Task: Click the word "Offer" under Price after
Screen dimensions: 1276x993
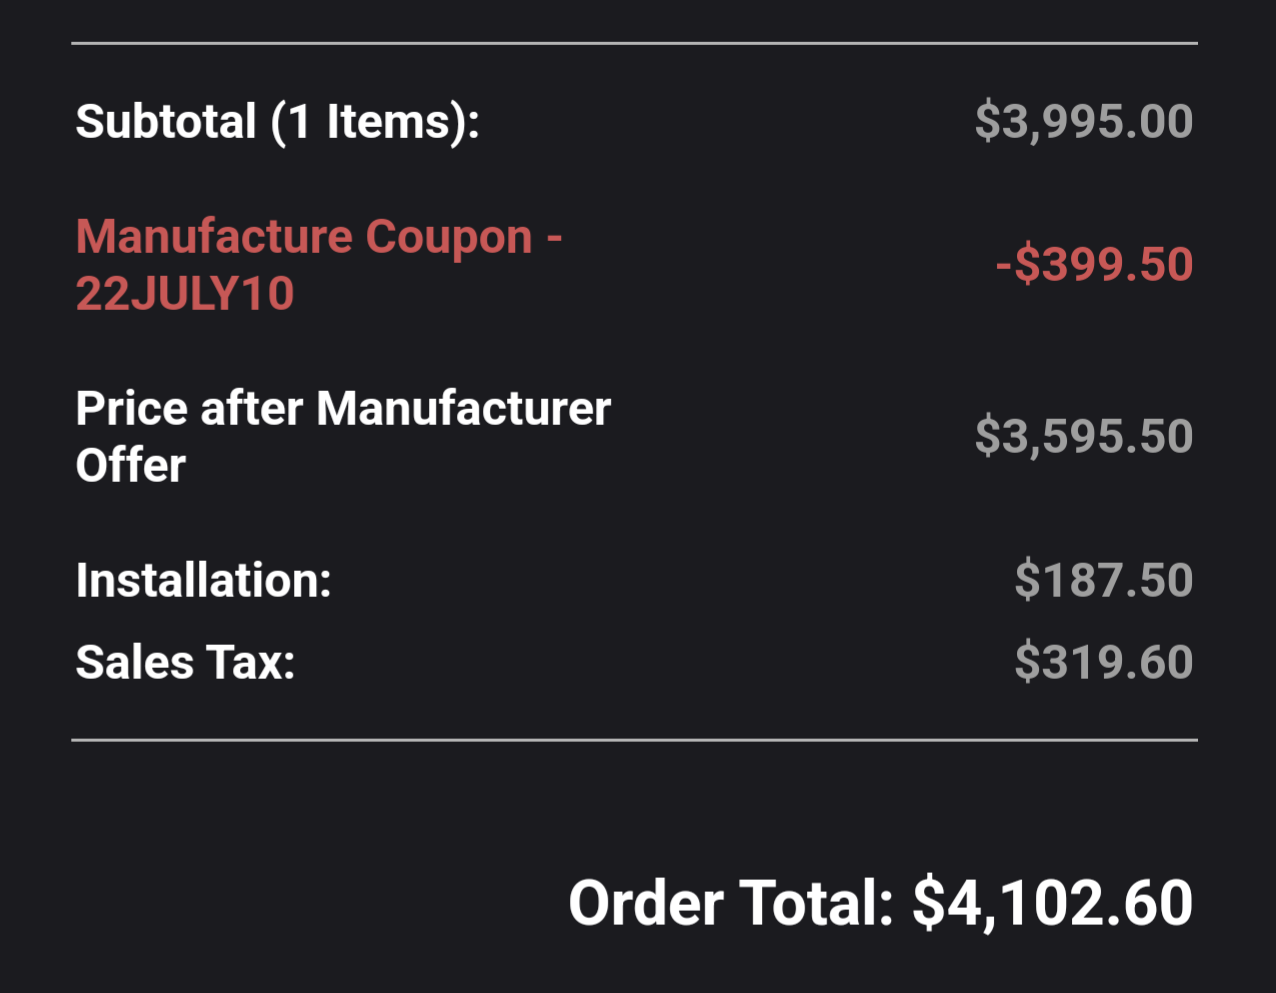Action: pyautogui.click(x=131, y=466)
